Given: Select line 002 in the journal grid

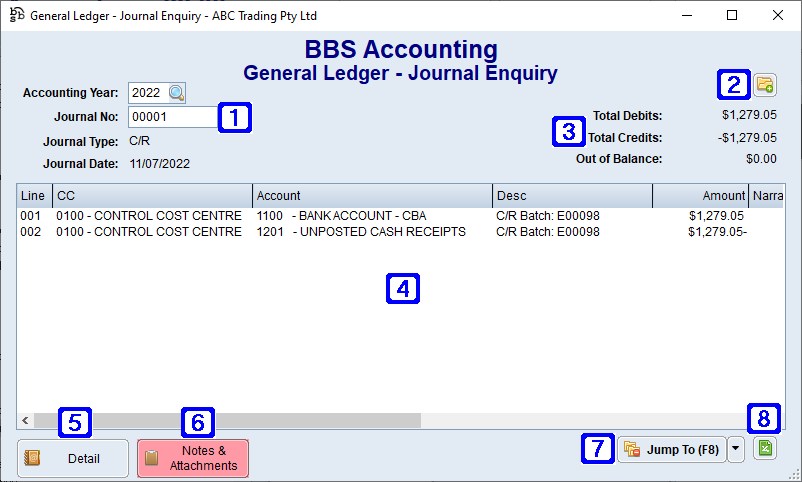Looking at the screenshot, I should coord(400,232).
